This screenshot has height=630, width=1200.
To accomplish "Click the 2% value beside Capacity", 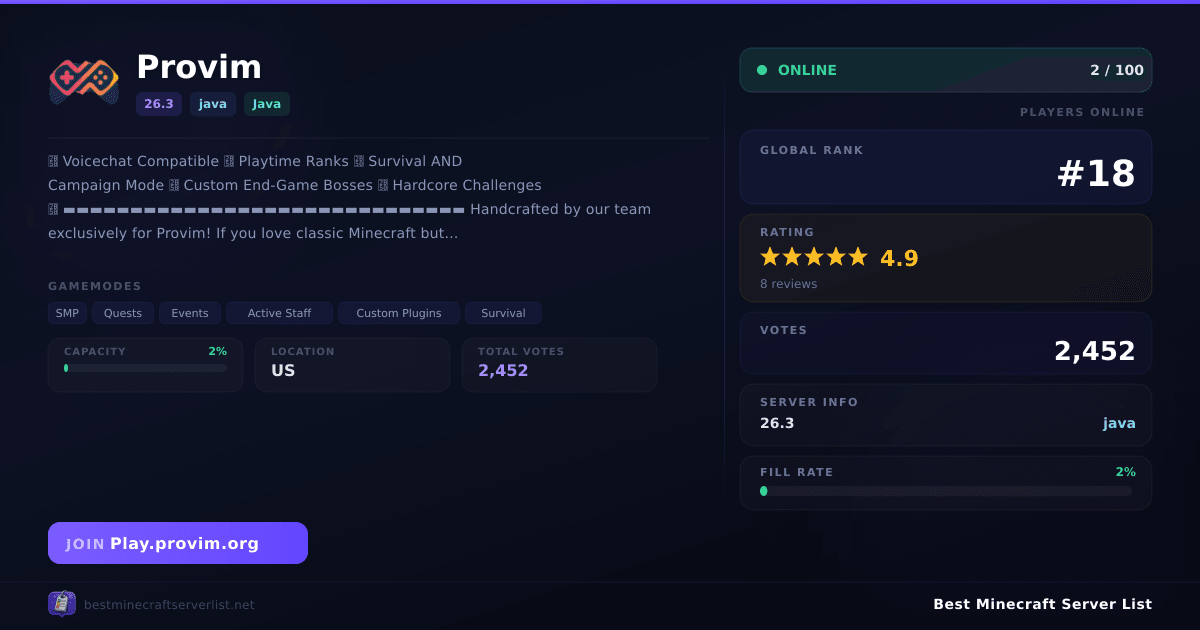I will tap(217, 351).
